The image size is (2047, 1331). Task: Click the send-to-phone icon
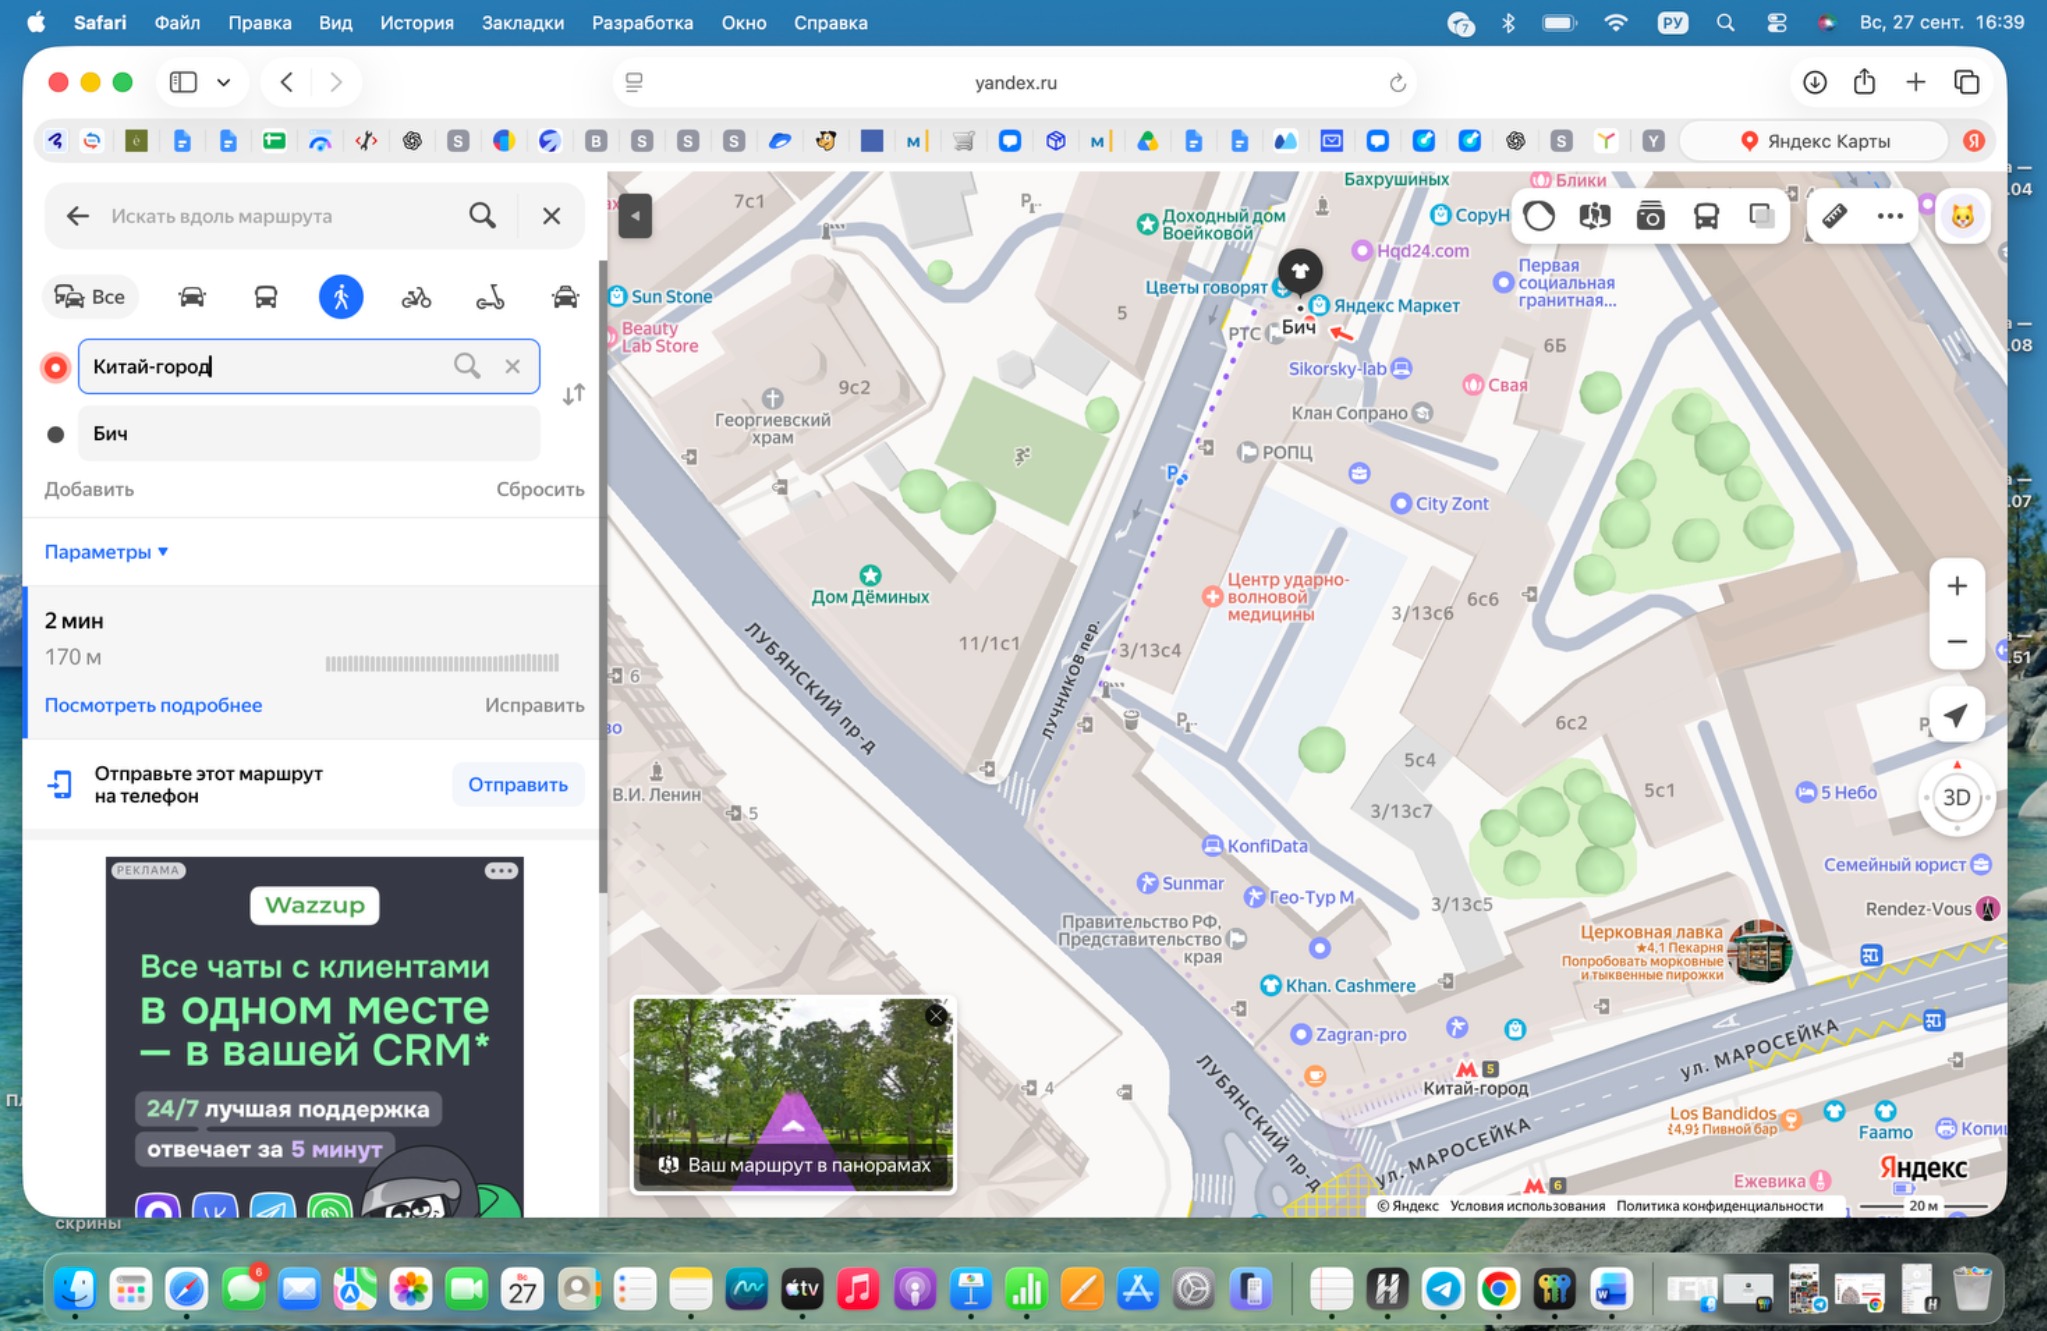point(60,785)
